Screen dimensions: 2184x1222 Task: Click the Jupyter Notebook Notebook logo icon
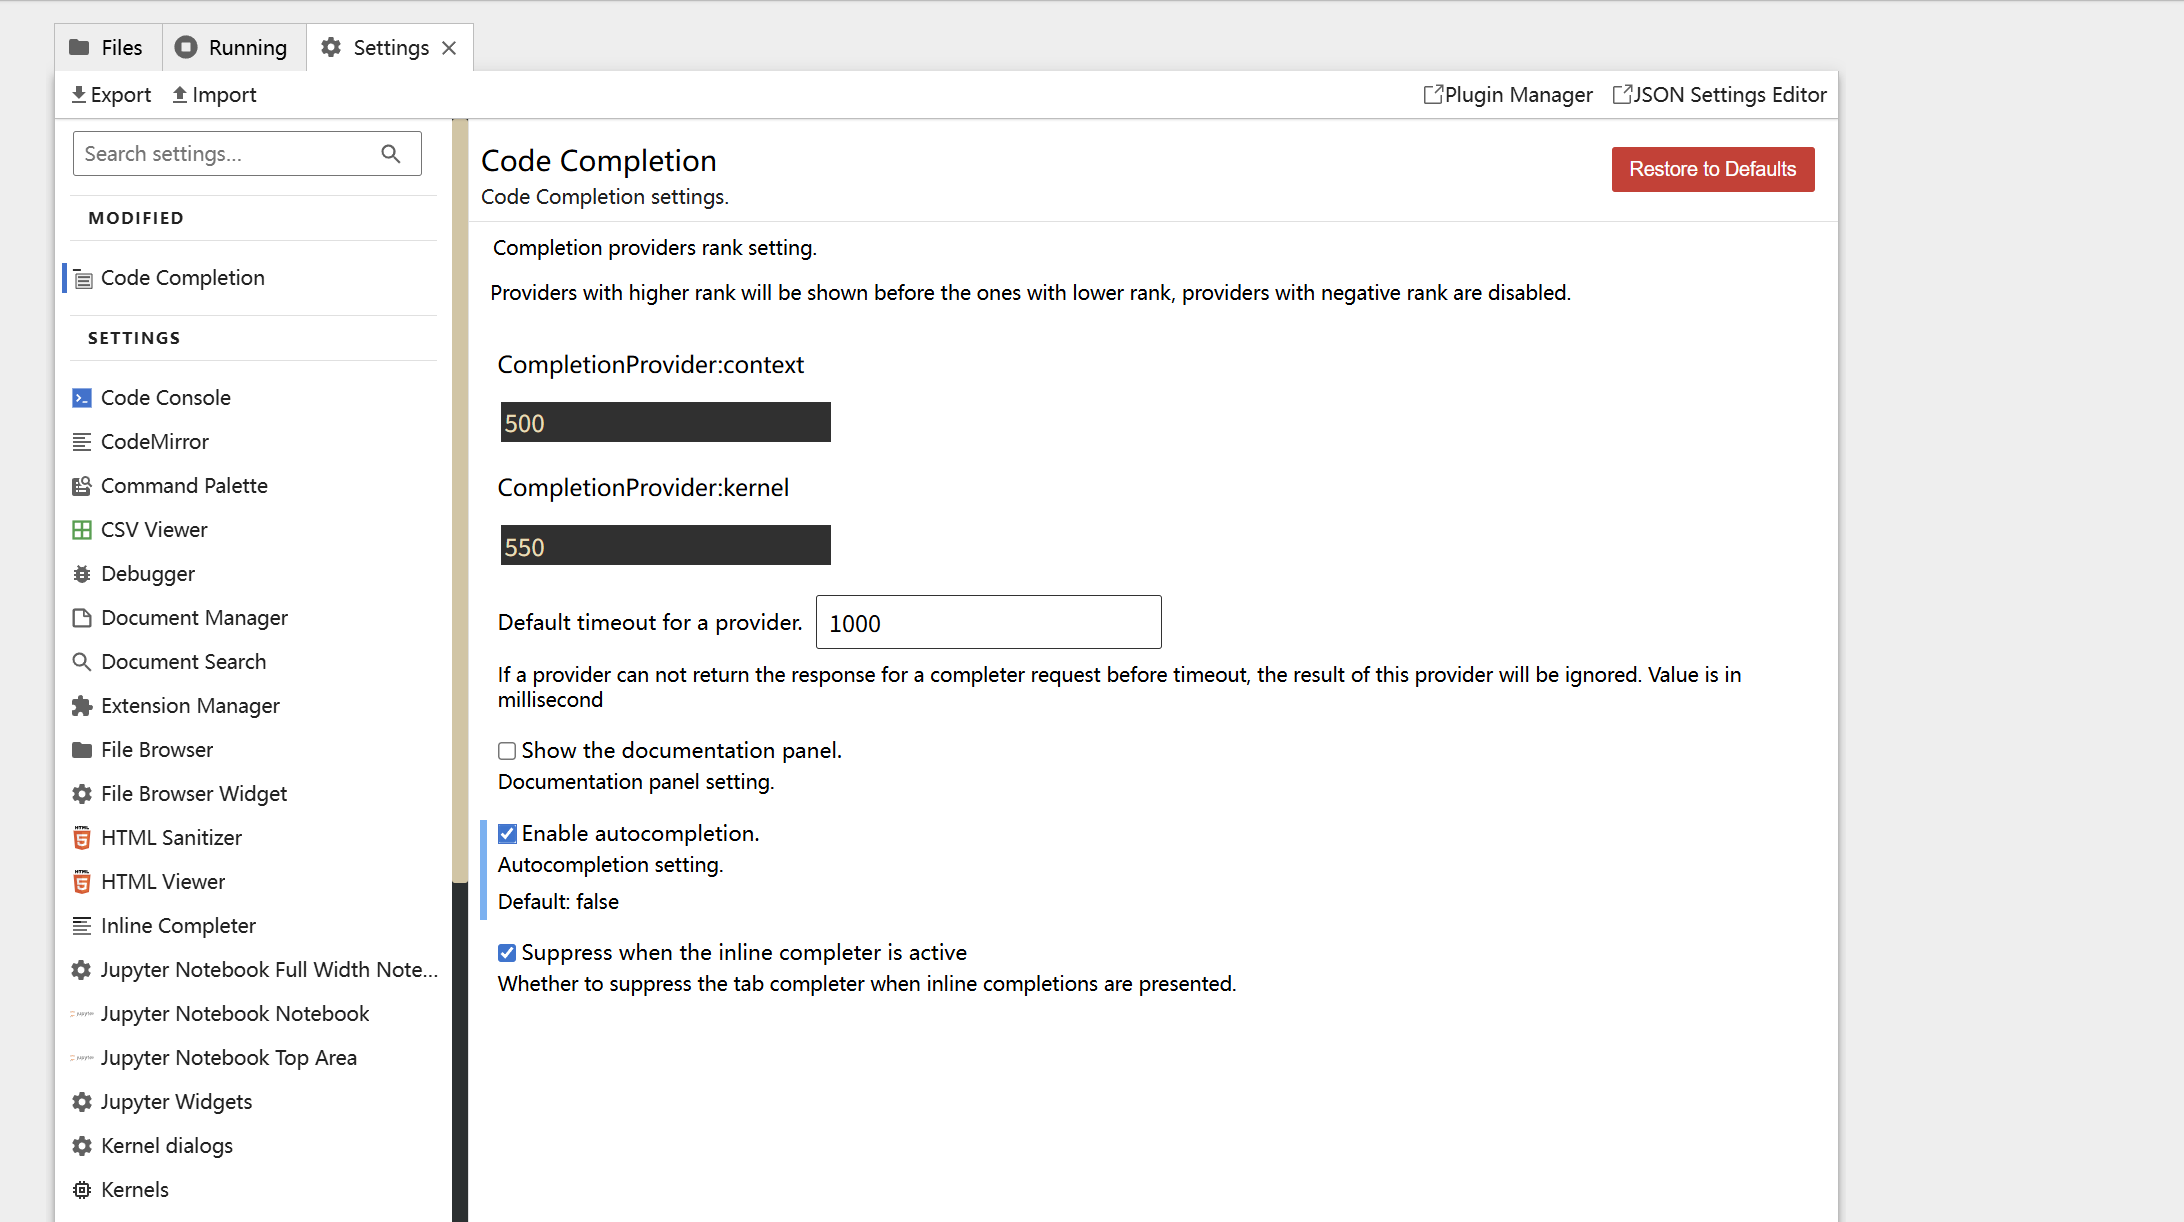[x=82, y=1014]
